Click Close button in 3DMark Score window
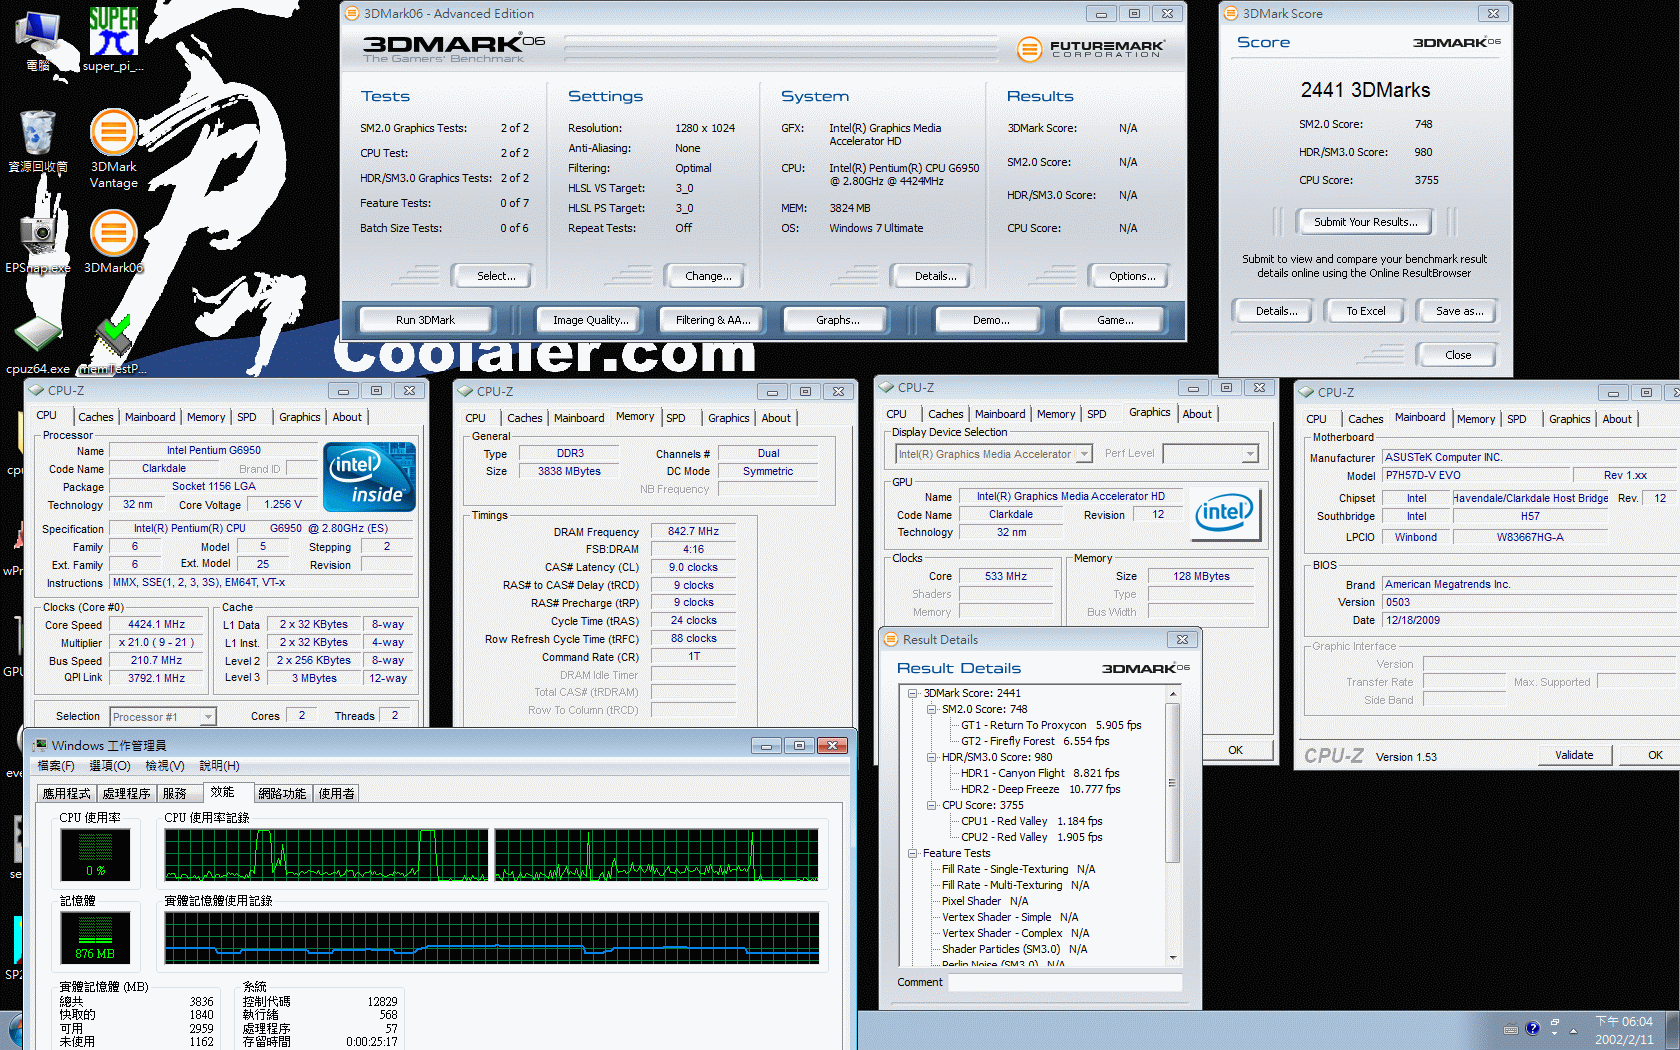Image resolution: width=1680 pixels, height=1050 pixels. [1457, 355]
